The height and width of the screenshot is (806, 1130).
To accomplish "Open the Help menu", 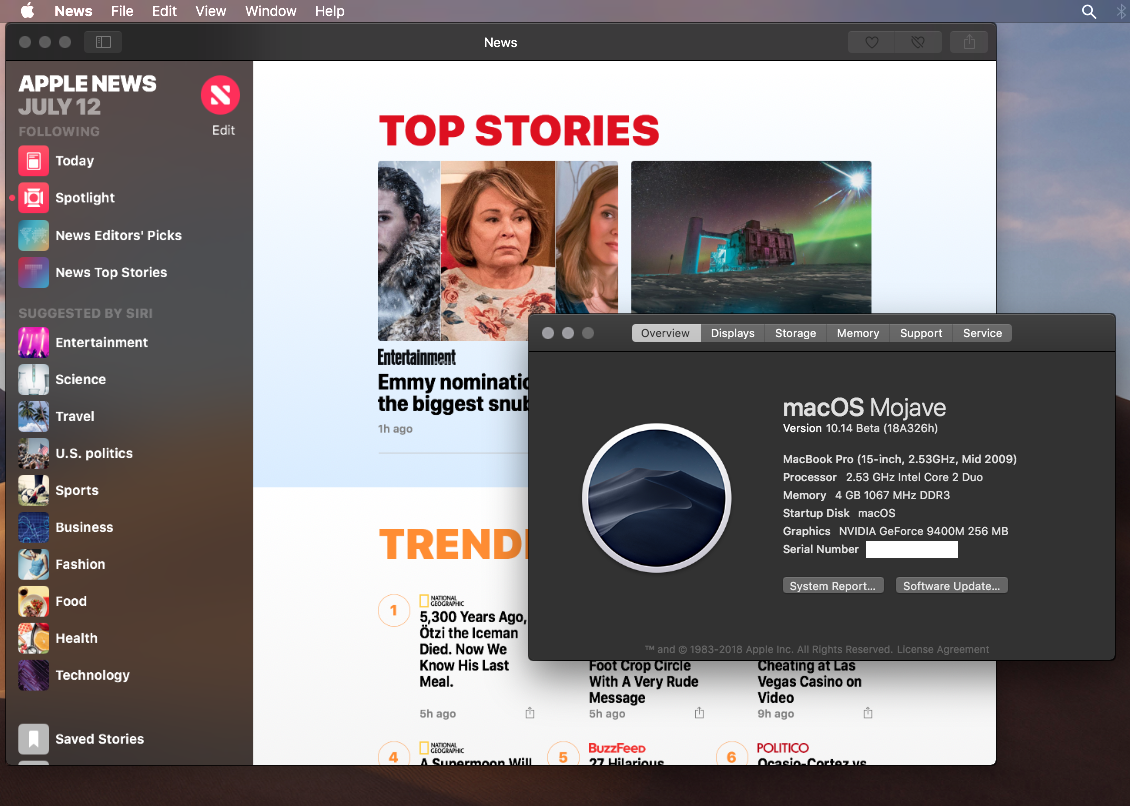I will point(329,11).
